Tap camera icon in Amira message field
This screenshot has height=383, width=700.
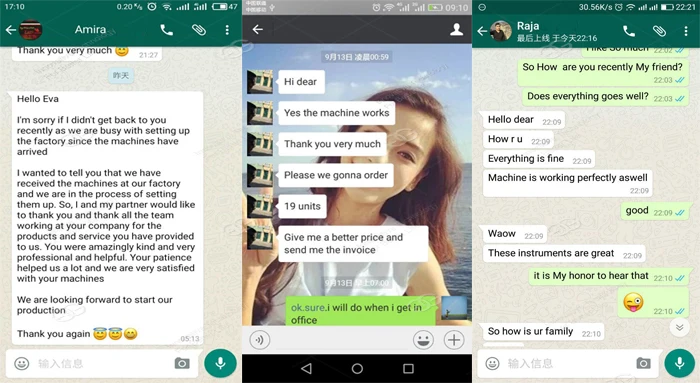tap(182, 363)
